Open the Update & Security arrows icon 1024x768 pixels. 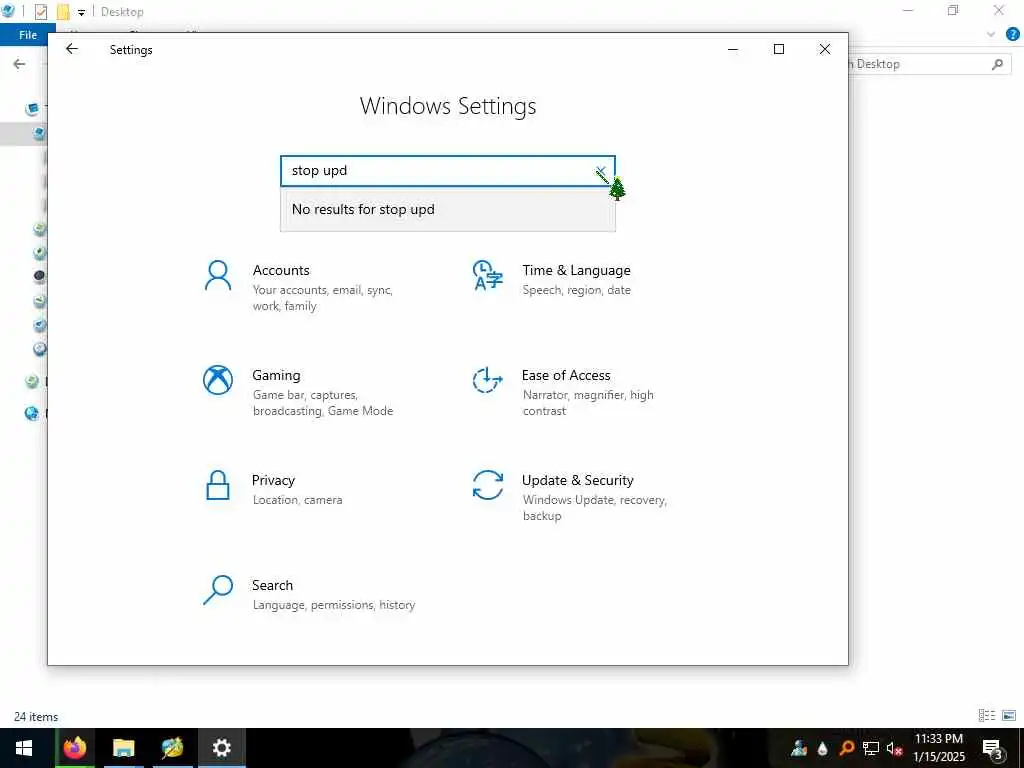tap(487, 485)
